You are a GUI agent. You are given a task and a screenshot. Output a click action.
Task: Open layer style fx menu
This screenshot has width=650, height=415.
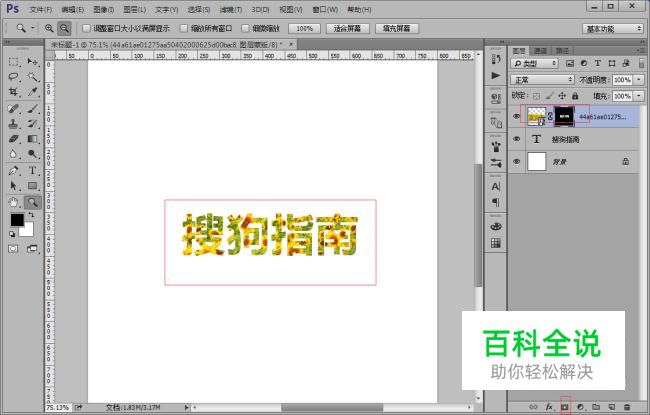click(x=549, y=407)
